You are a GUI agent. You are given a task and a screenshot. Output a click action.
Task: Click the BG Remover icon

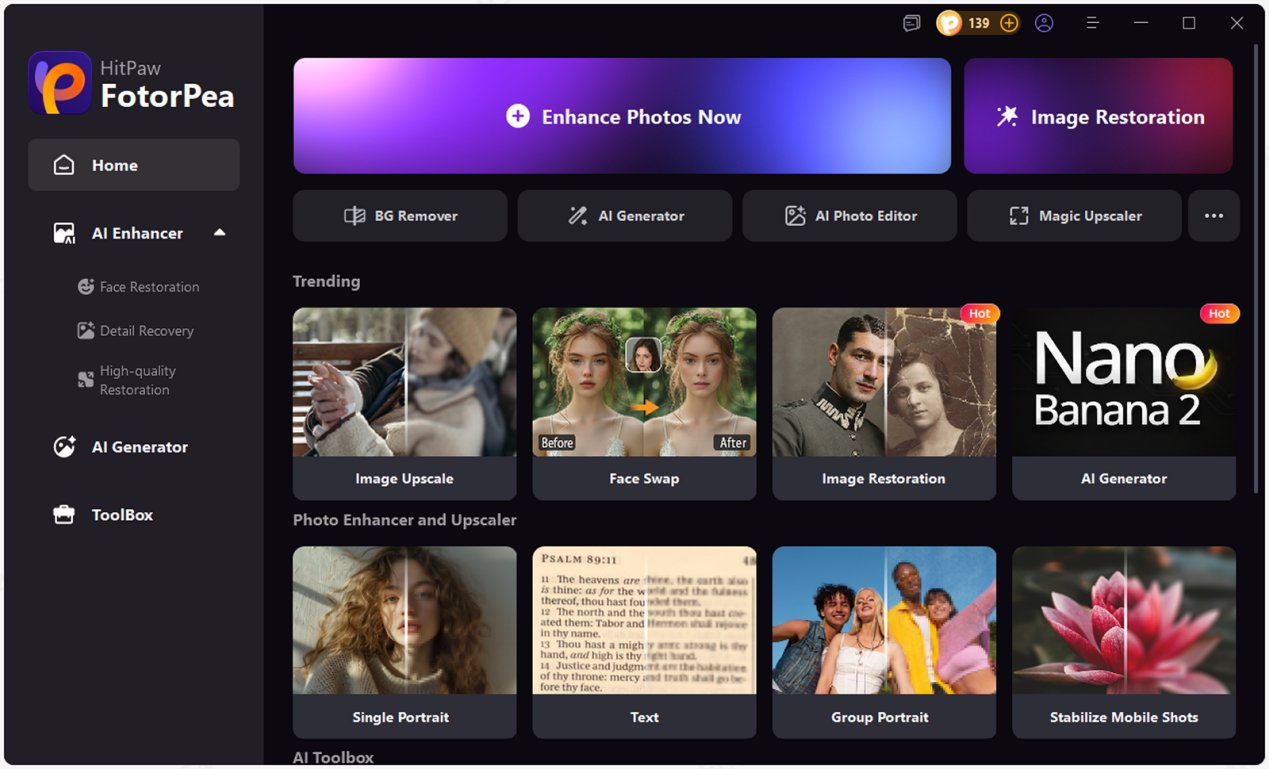tap(355, 216)
